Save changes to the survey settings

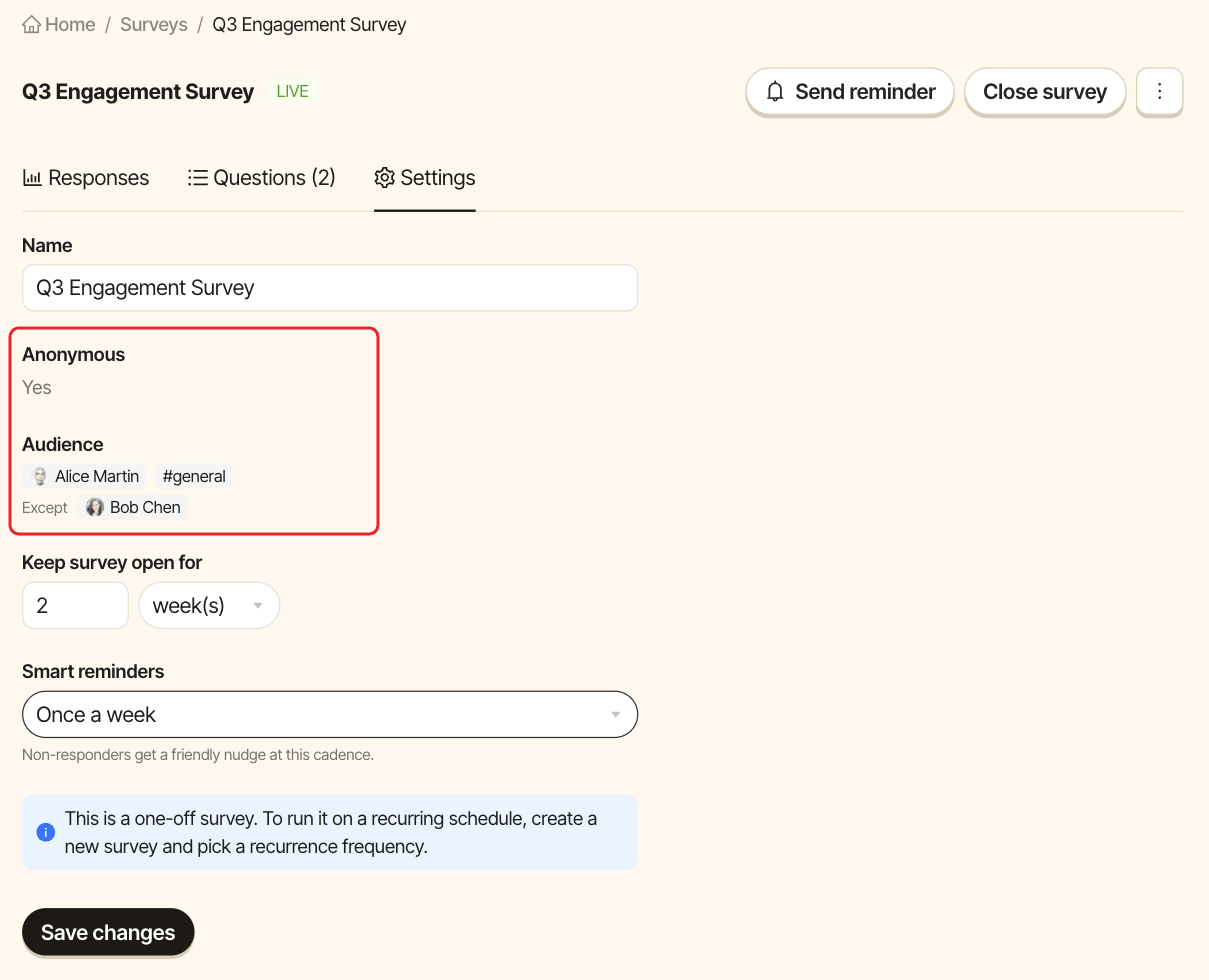(108, 932)
